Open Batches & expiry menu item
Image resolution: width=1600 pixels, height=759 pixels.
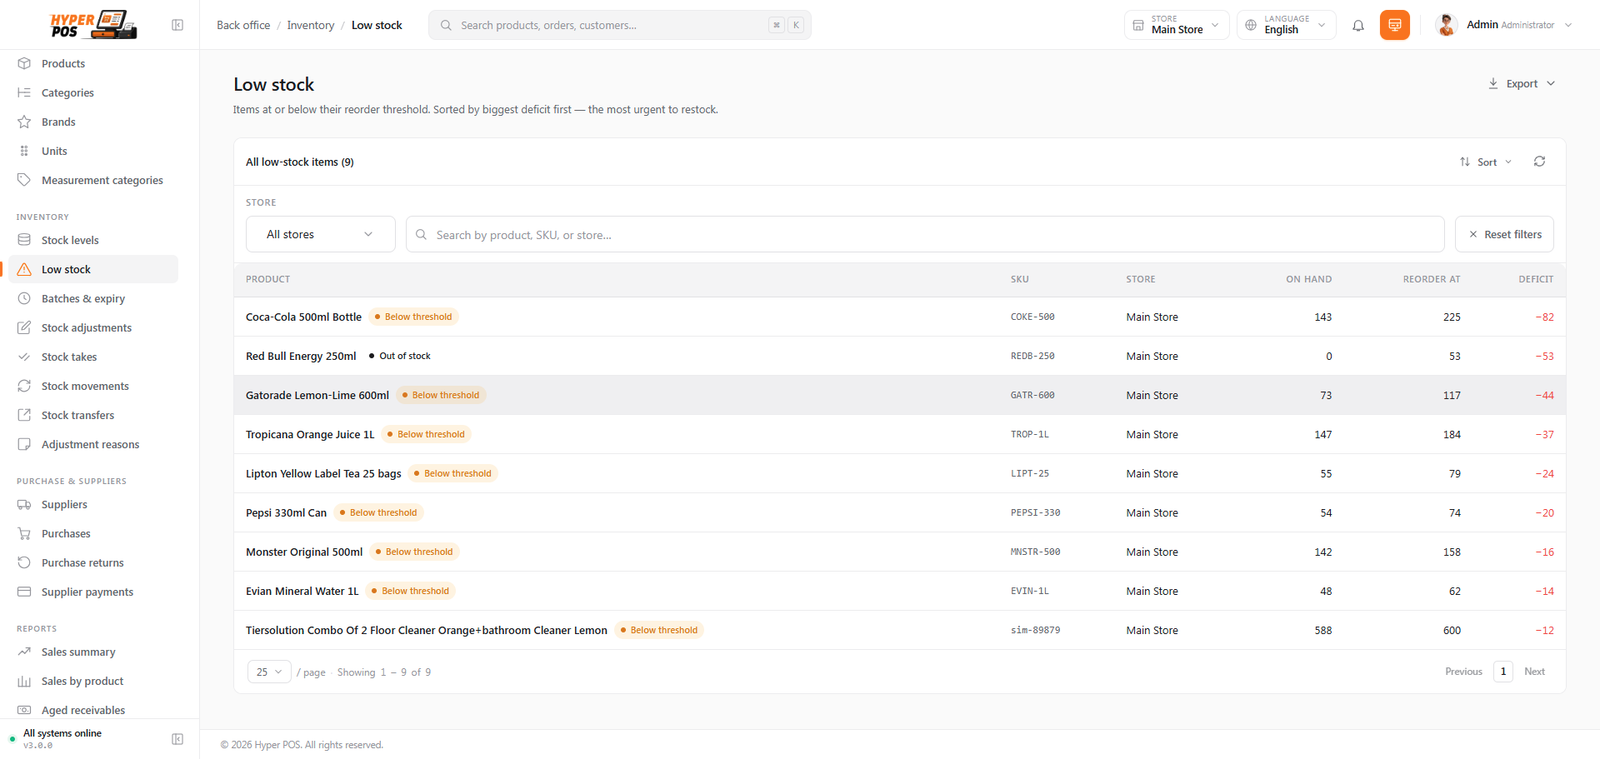(x=83, y=299)
